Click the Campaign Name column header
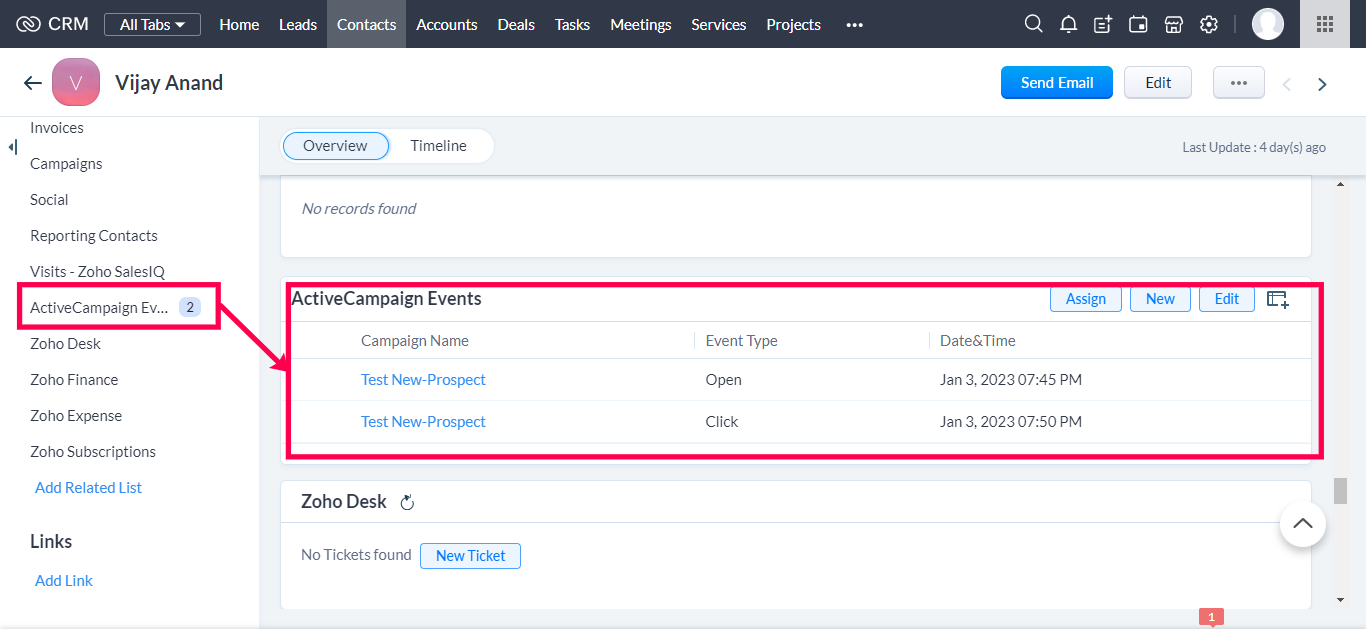The height and width of the screenshot is (629, 1366). click(x=415, y=341)
